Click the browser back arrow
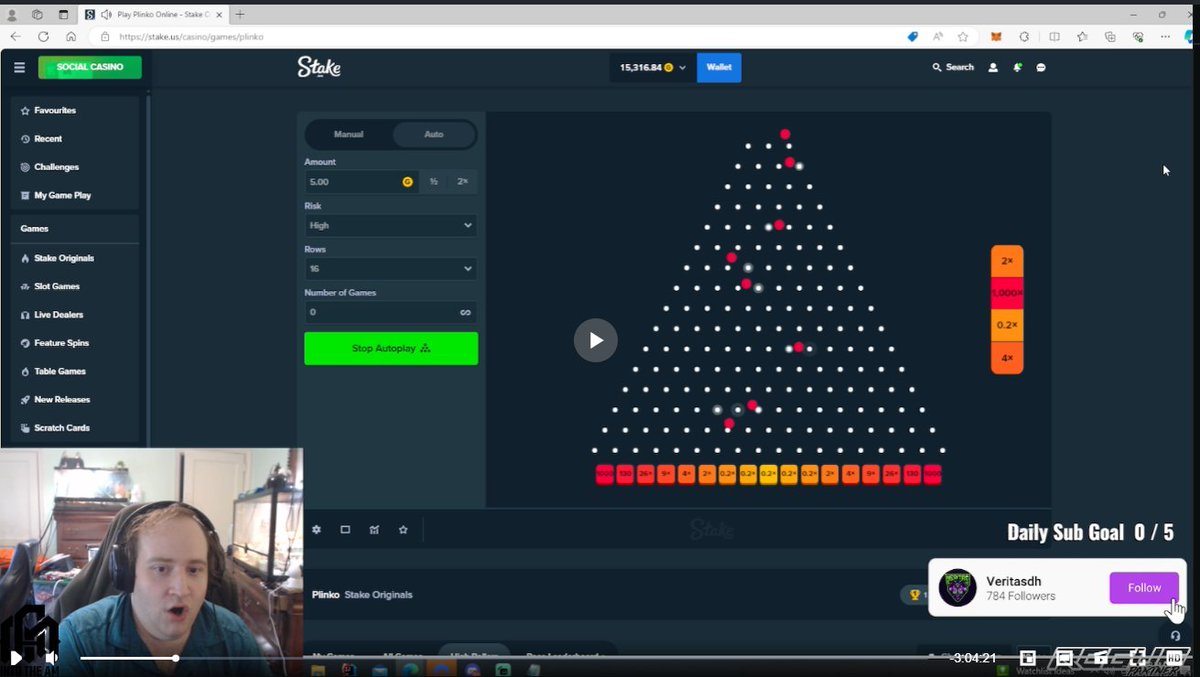 16,36
